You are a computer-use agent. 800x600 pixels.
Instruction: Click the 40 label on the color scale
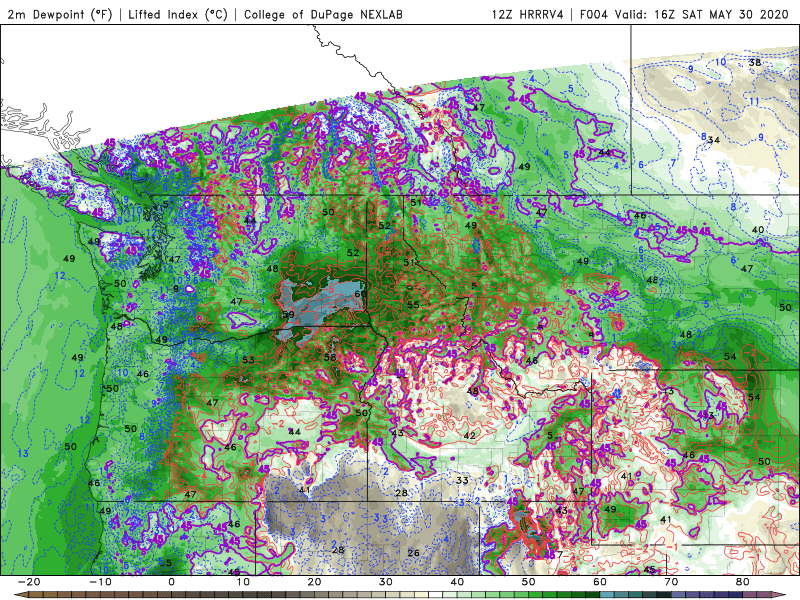pos(457,582)
